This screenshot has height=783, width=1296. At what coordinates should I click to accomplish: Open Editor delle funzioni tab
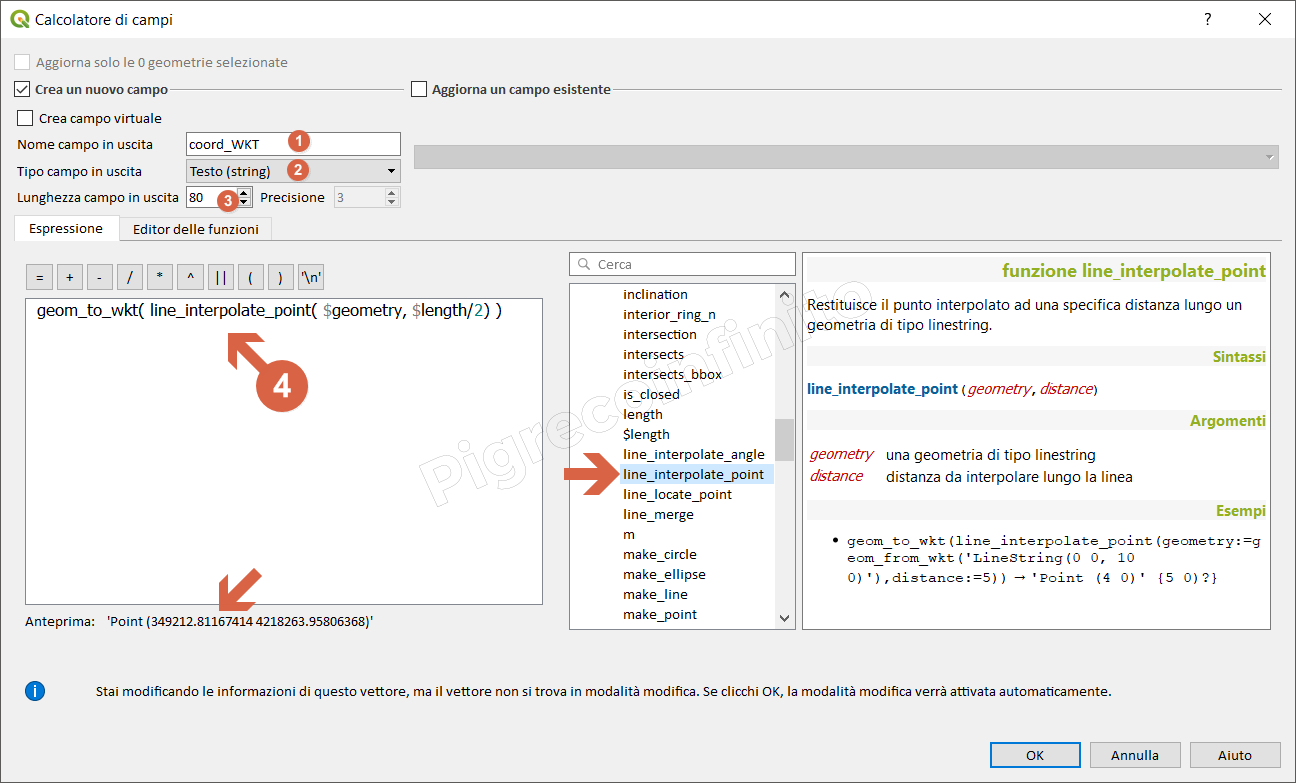(196, 229)
